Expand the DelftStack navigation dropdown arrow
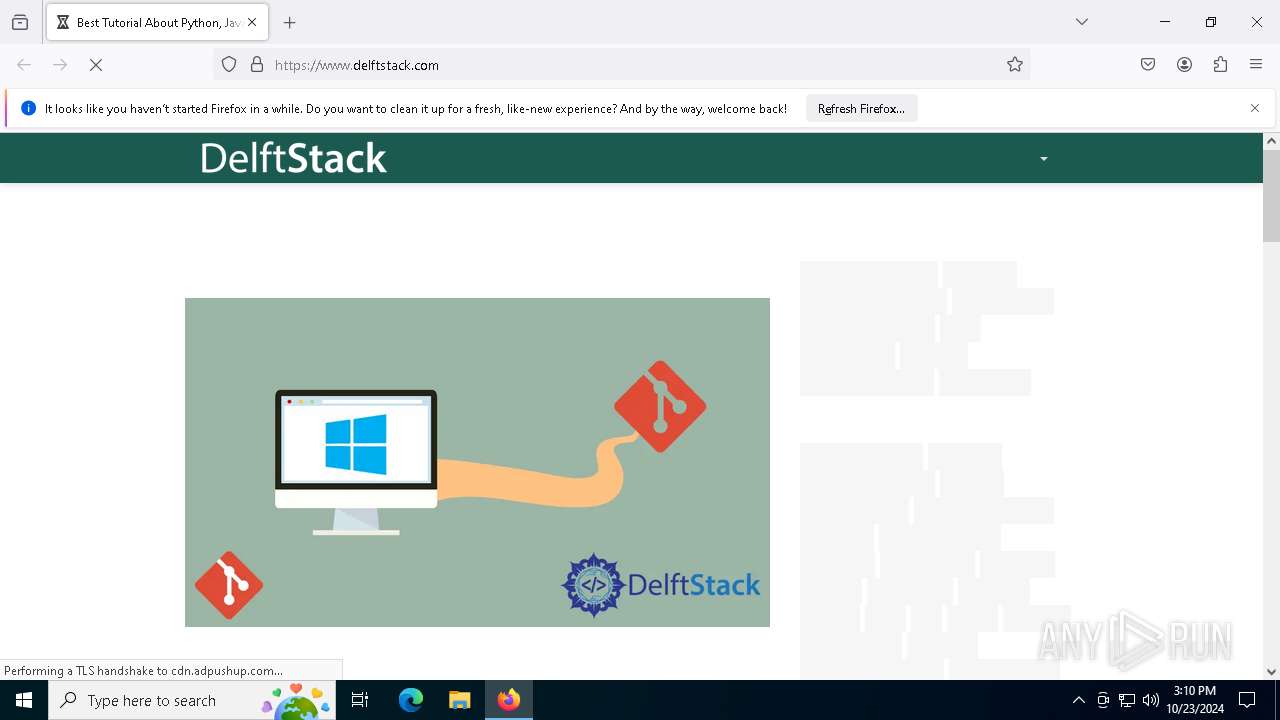1280x720 pixels. click(x=1043, y=159)
